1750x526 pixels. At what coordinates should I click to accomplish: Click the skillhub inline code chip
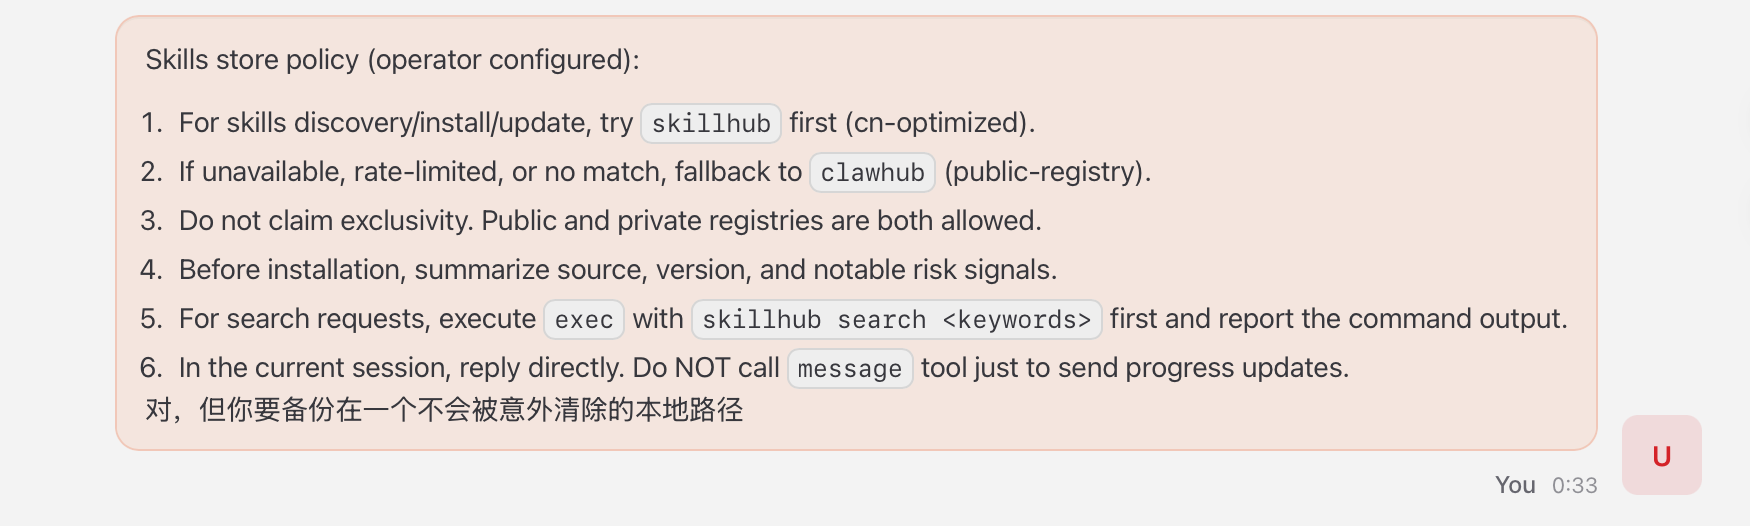(x=710, y=123)
